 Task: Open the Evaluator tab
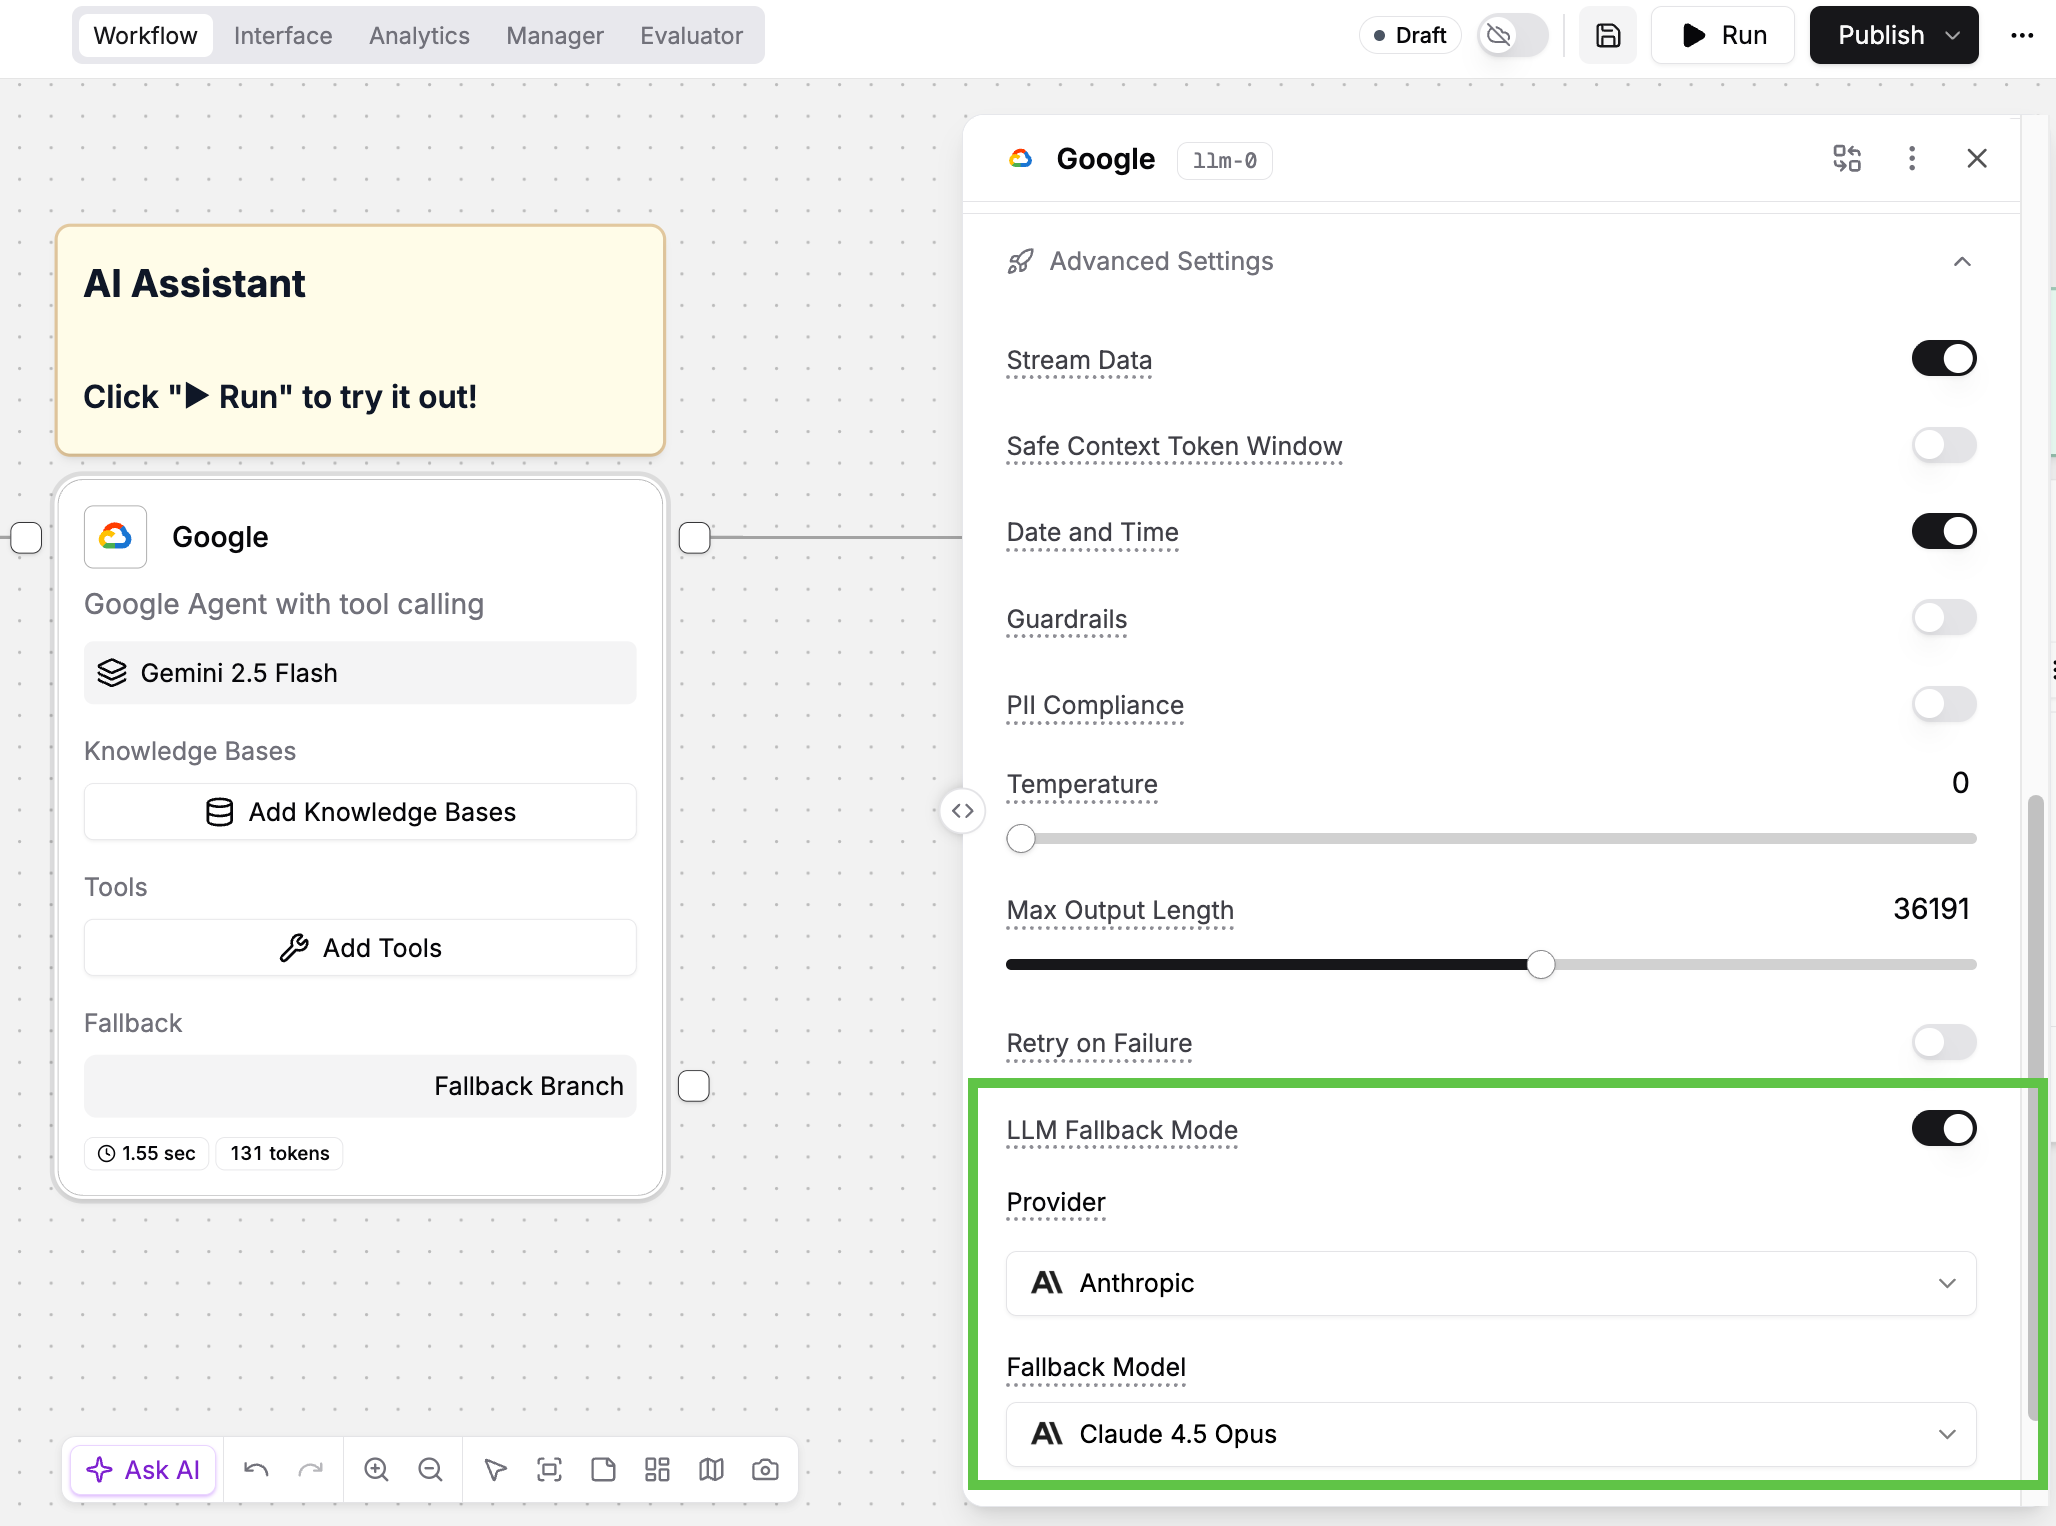tap(691, 36)
